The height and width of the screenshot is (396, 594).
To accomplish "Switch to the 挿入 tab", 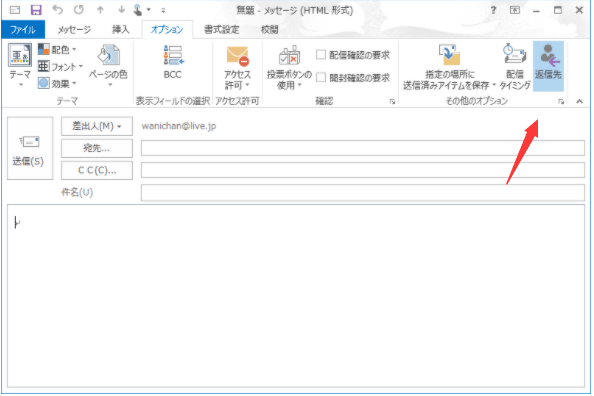I will coord(121,30).
